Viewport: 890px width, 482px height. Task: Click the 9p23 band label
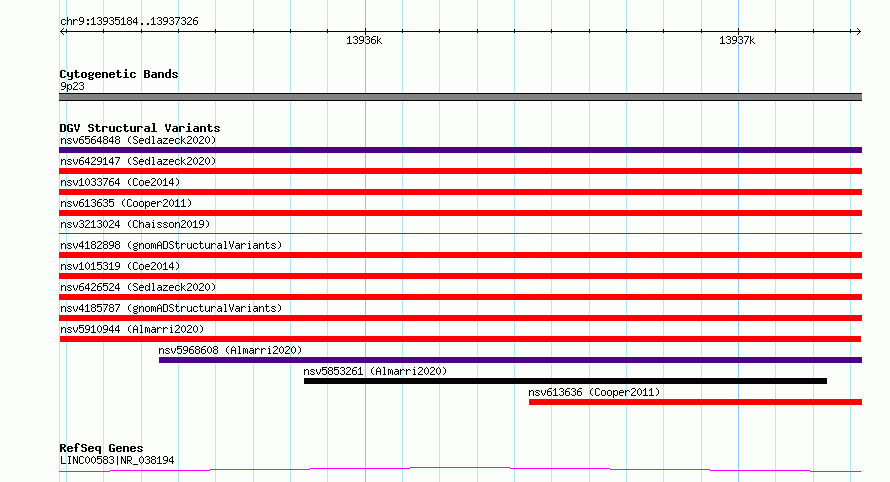(72, 86)
